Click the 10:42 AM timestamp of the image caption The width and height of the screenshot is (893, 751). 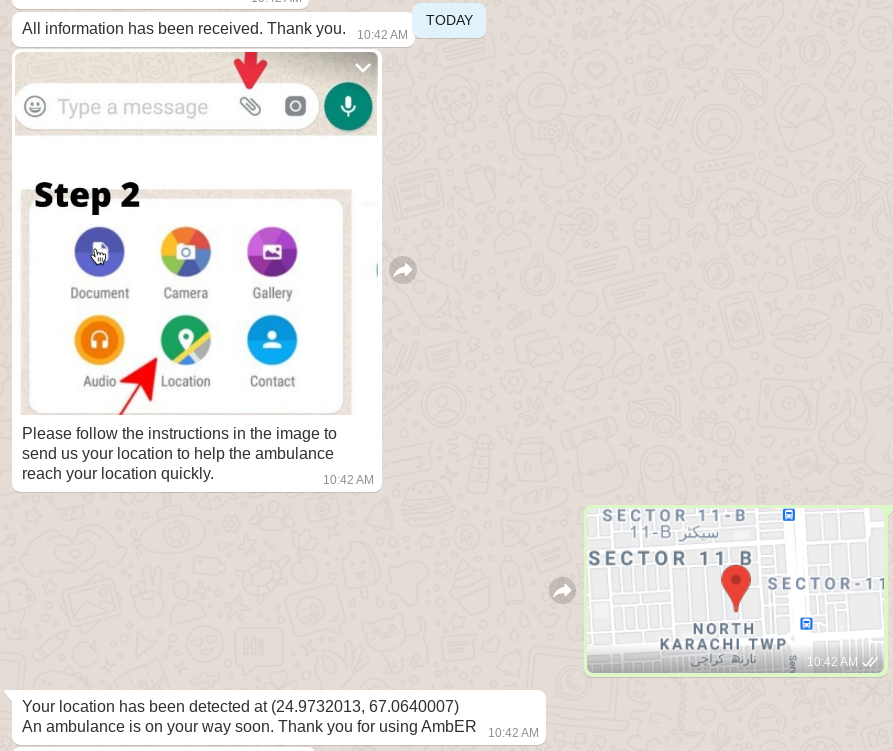click(348, 480)
